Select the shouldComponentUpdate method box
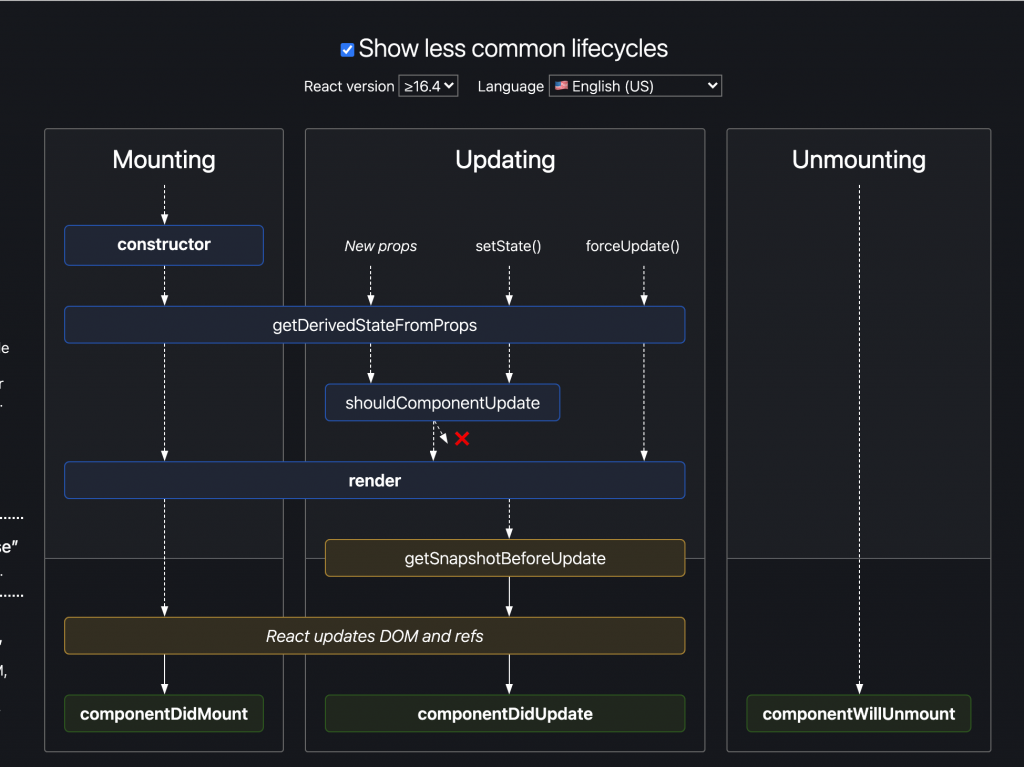The width and height of the screenshot is (1024, 767). [442, 403]
